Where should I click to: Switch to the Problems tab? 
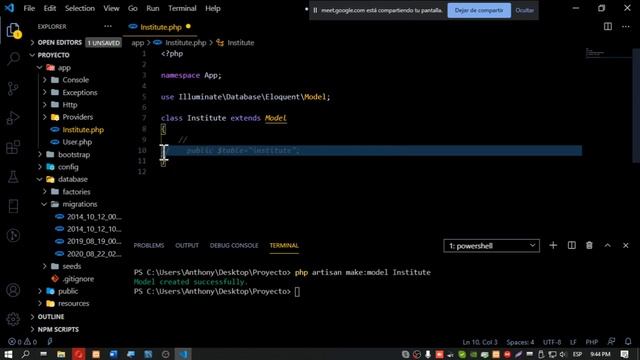click(x=149, y=245)
